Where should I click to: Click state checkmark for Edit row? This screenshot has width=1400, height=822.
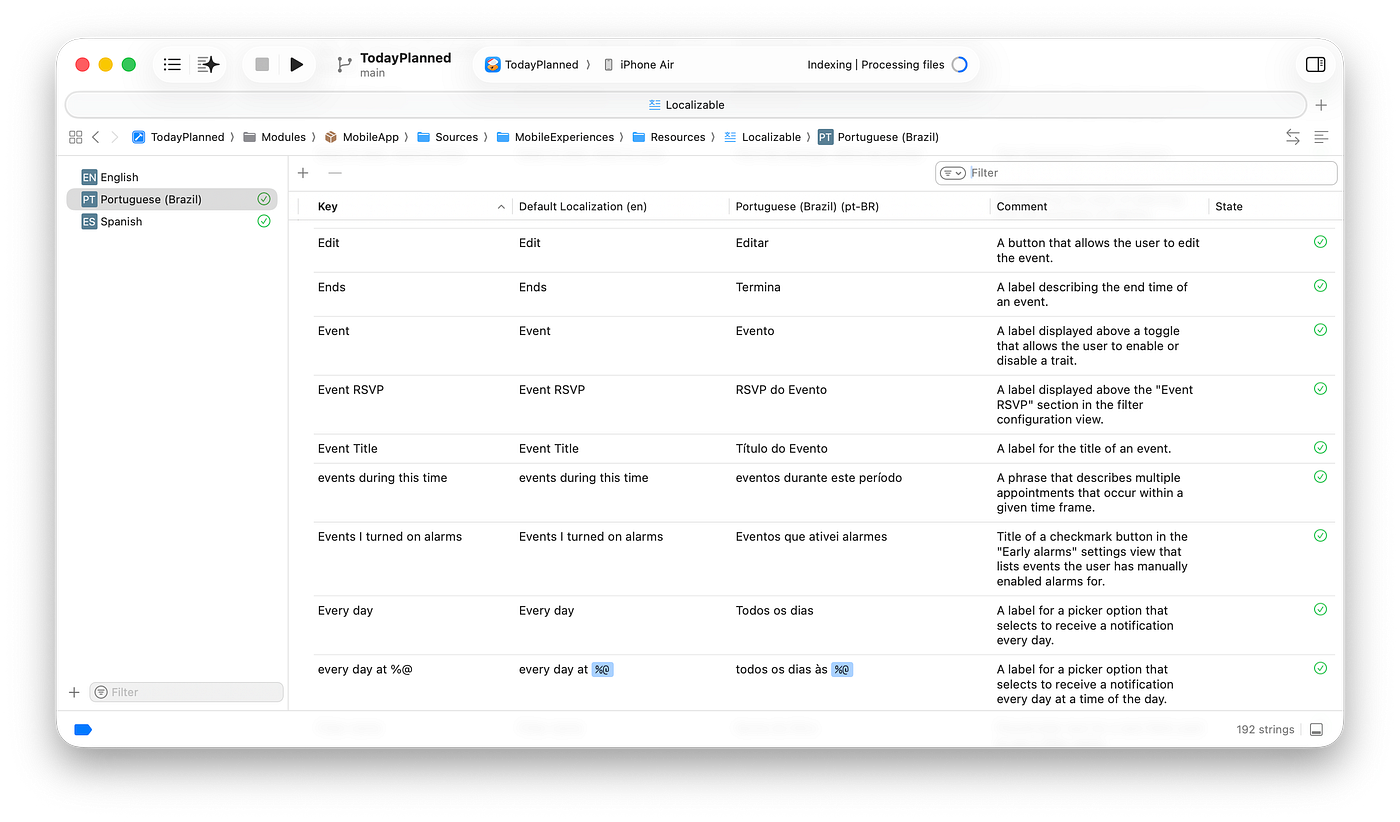pos(1320,242)
